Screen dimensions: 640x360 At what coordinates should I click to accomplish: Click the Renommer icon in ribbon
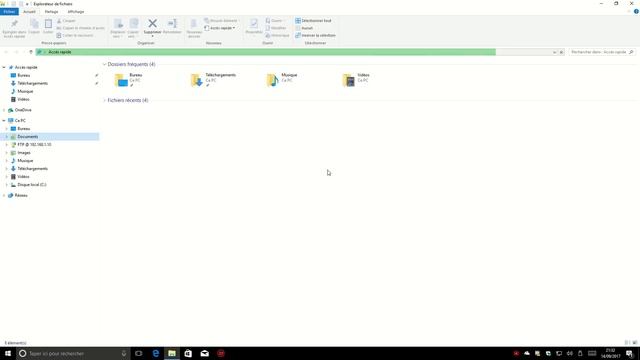(x=172, y=23)
